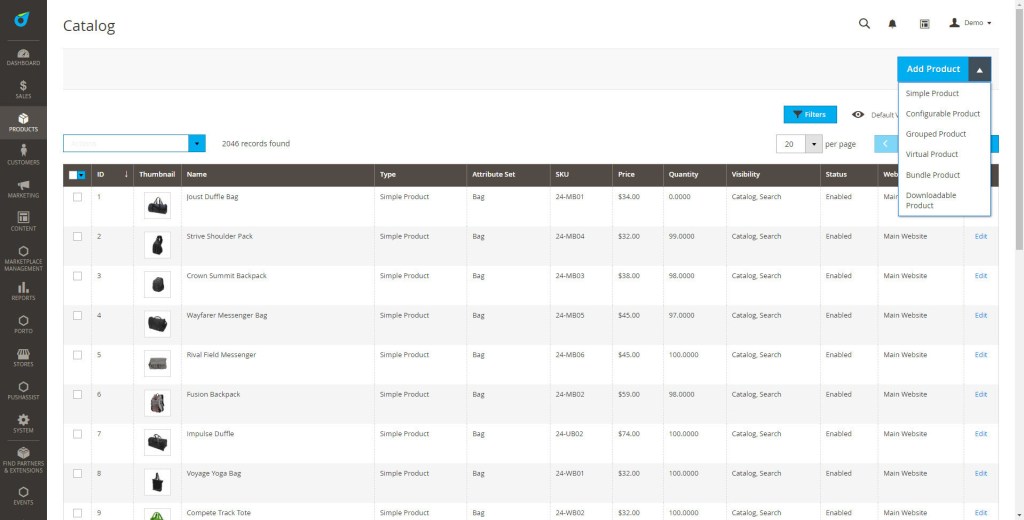Tick the Fusion Backpack row checkbox
The image size is (1024, 520).
click(x=78, y=395)
